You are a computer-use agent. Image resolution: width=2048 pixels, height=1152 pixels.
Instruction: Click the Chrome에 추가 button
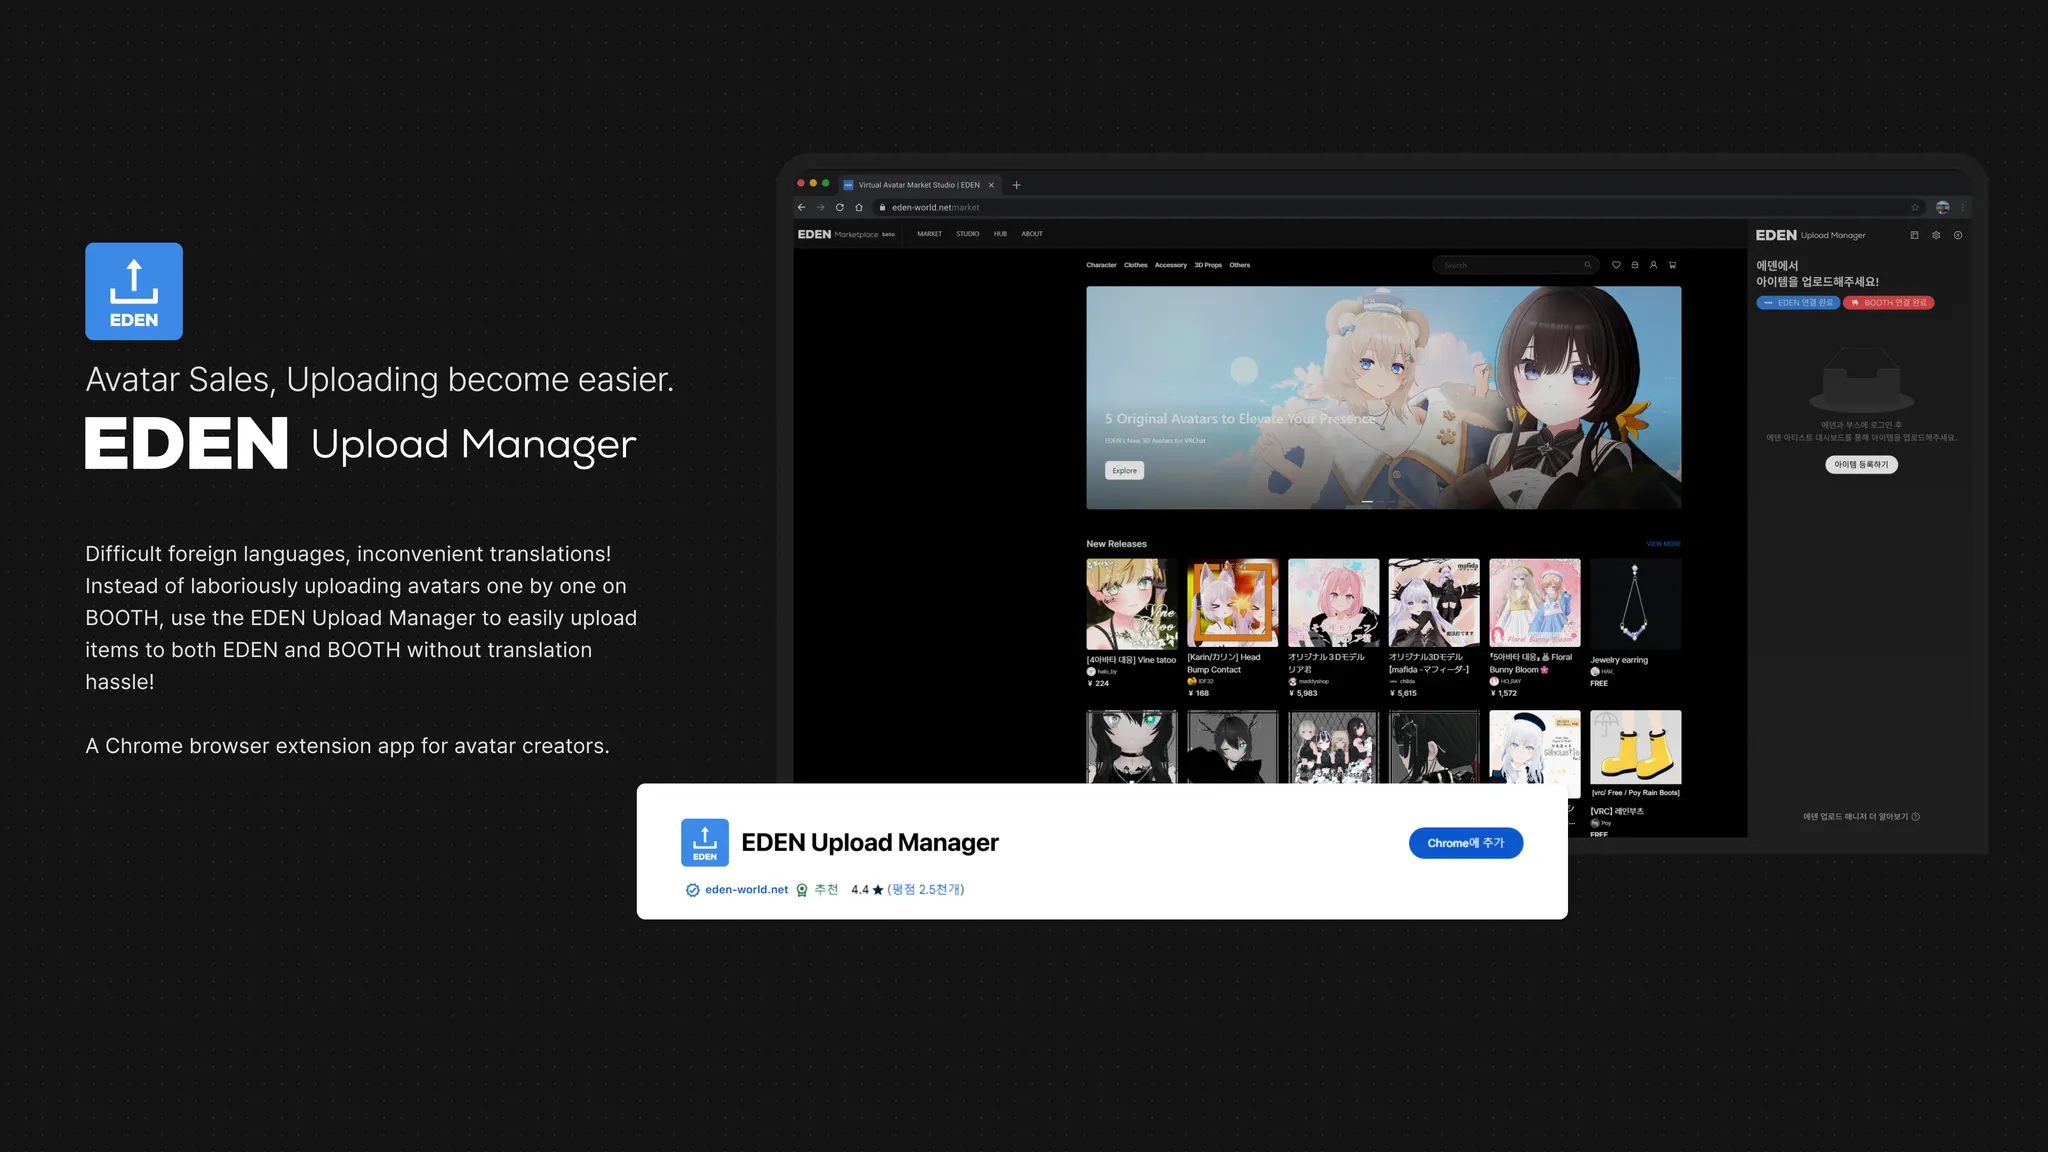[x=1465, y=843]
